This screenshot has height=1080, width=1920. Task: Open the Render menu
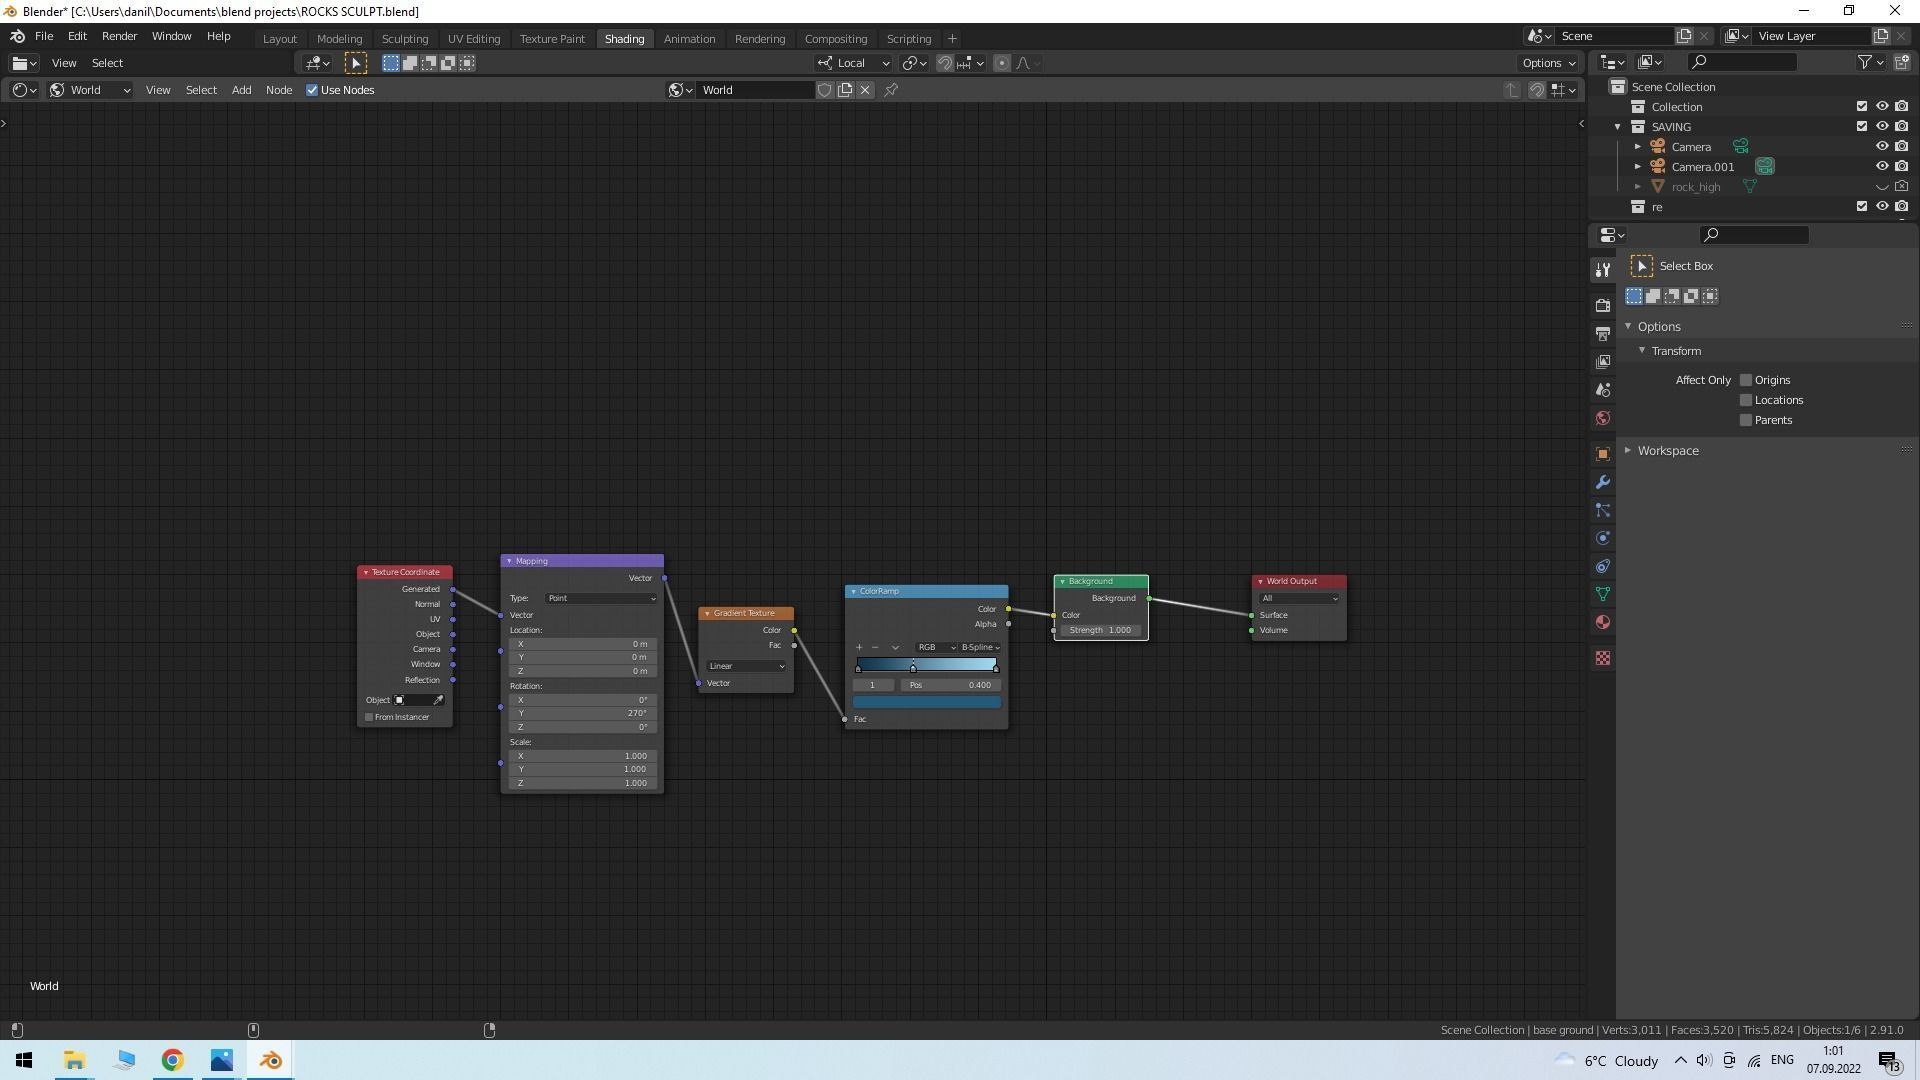pyautogui.click(x=119, y=36)
